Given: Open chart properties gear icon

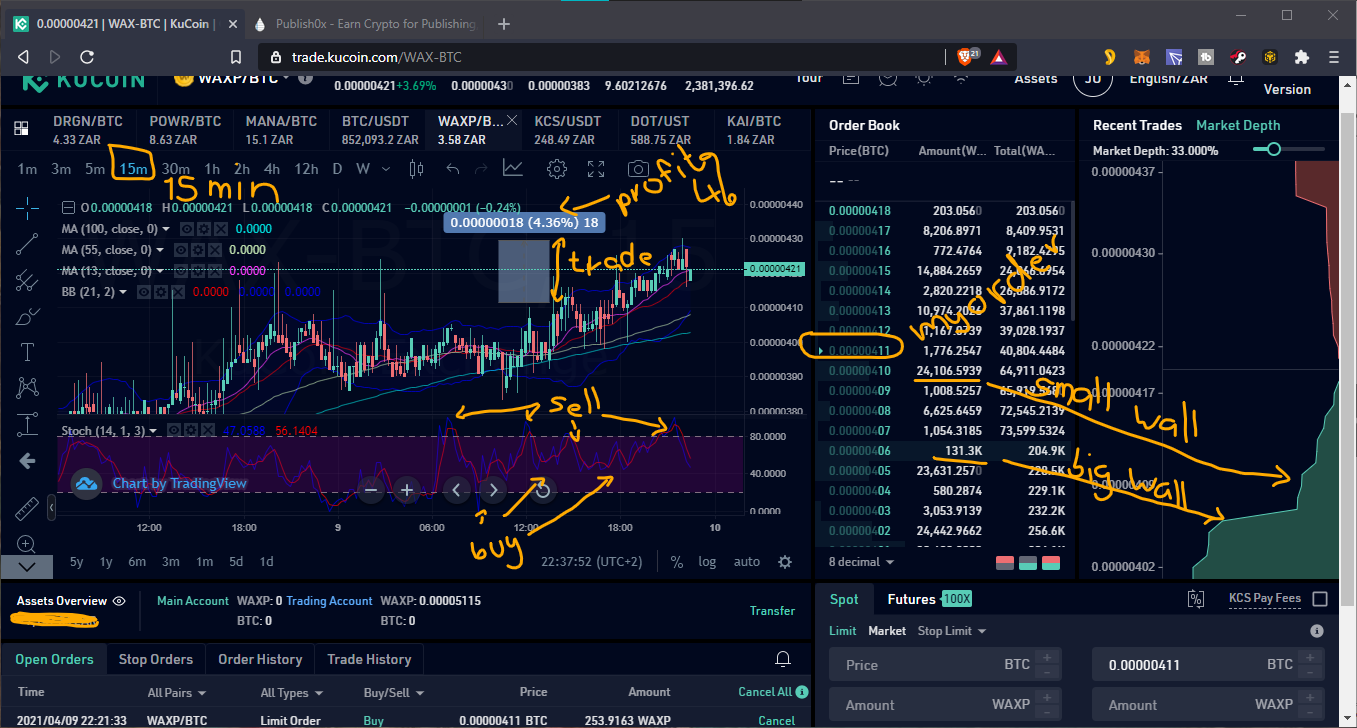Looking at the screenshot, I should pos(557,169).
